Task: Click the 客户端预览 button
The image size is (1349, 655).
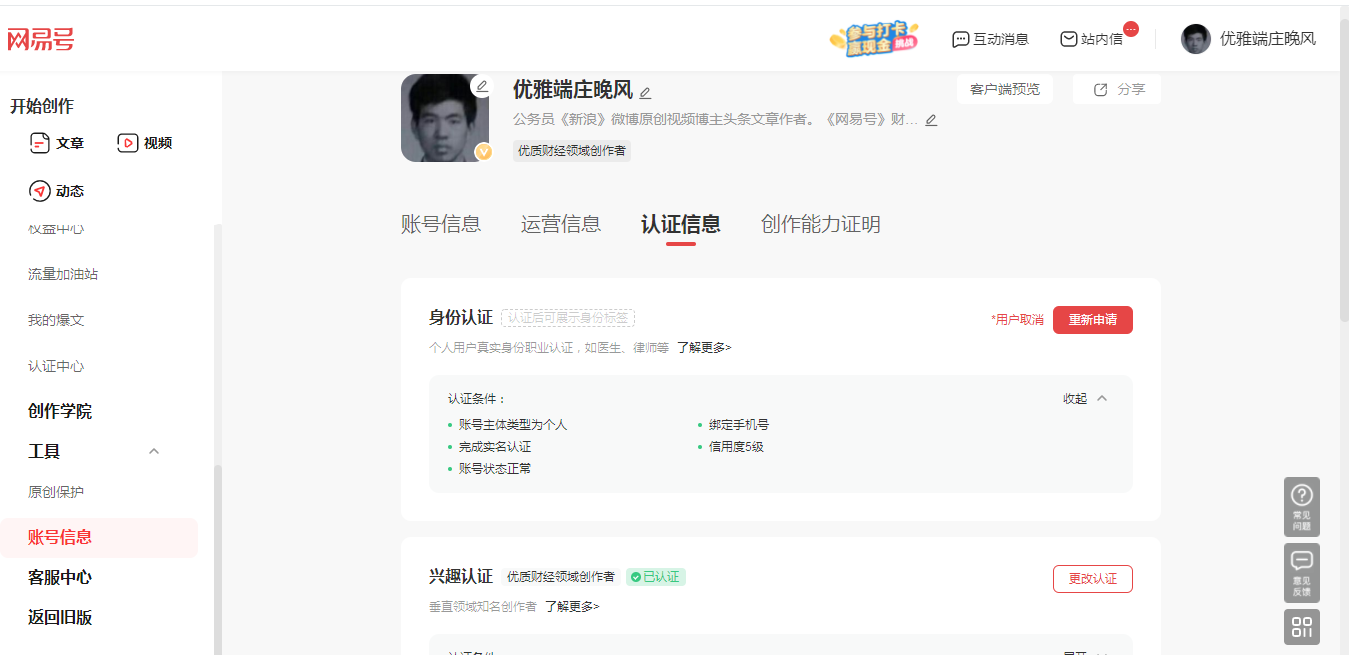Action: click(1005, 89)
